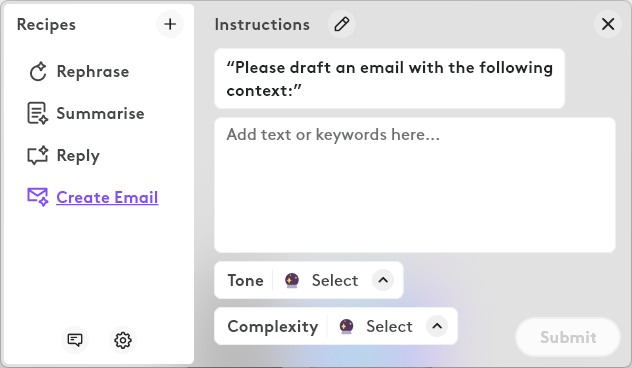The image size is (632, 368).
Task: Expand the Tone chevron arrow
Action: (383, 280)
